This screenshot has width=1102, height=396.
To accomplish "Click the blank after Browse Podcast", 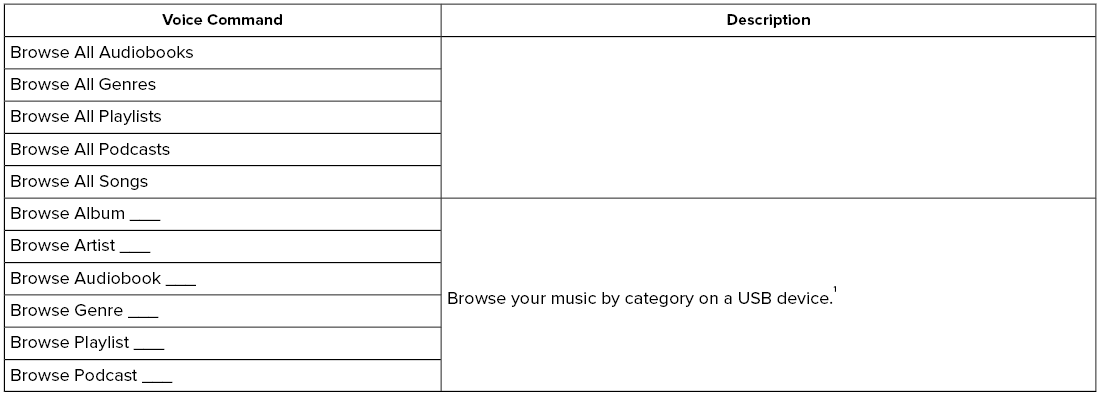I will pyautogui.click(x=157, y=381).
